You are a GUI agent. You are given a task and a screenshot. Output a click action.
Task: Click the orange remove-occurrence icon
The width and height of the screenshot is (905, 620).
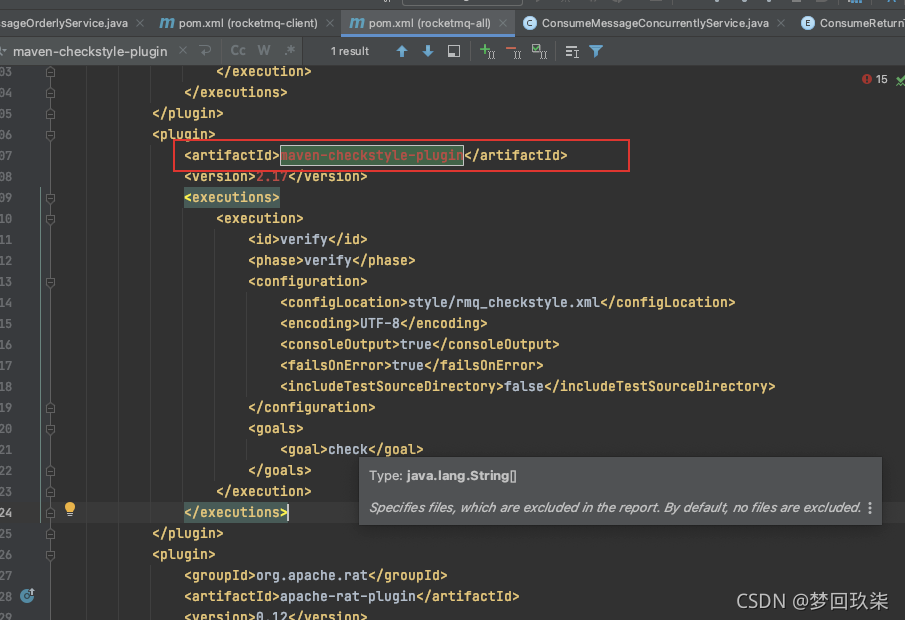tap(513, 51)
